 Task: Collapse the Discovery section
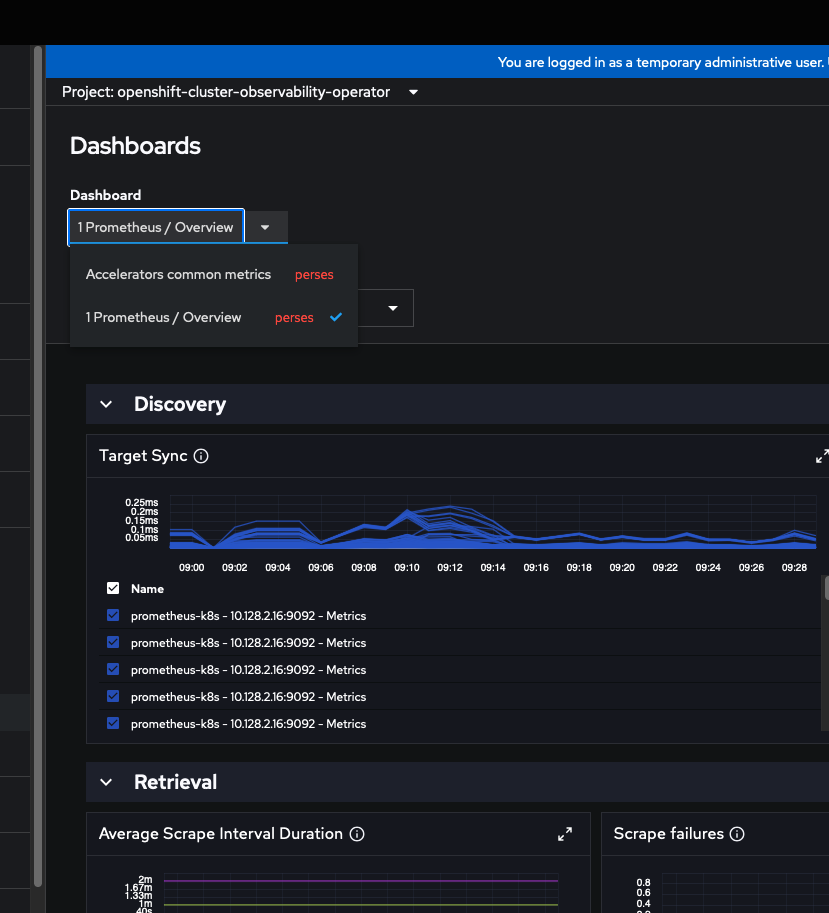107,404
